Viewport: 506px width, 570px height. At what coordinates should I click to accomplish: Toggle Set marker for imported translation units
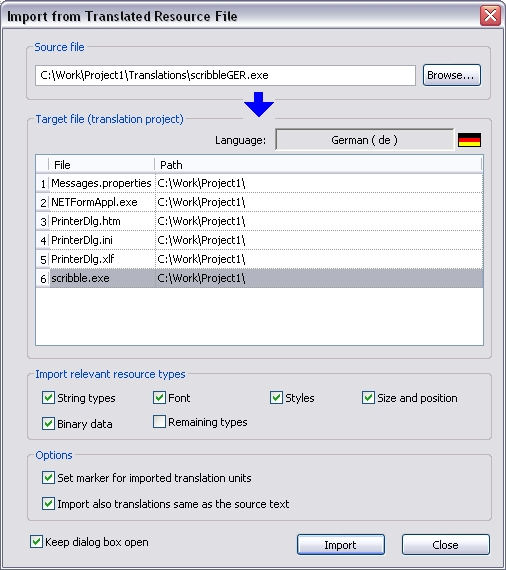pyautogui.click(x=48, y=478)
